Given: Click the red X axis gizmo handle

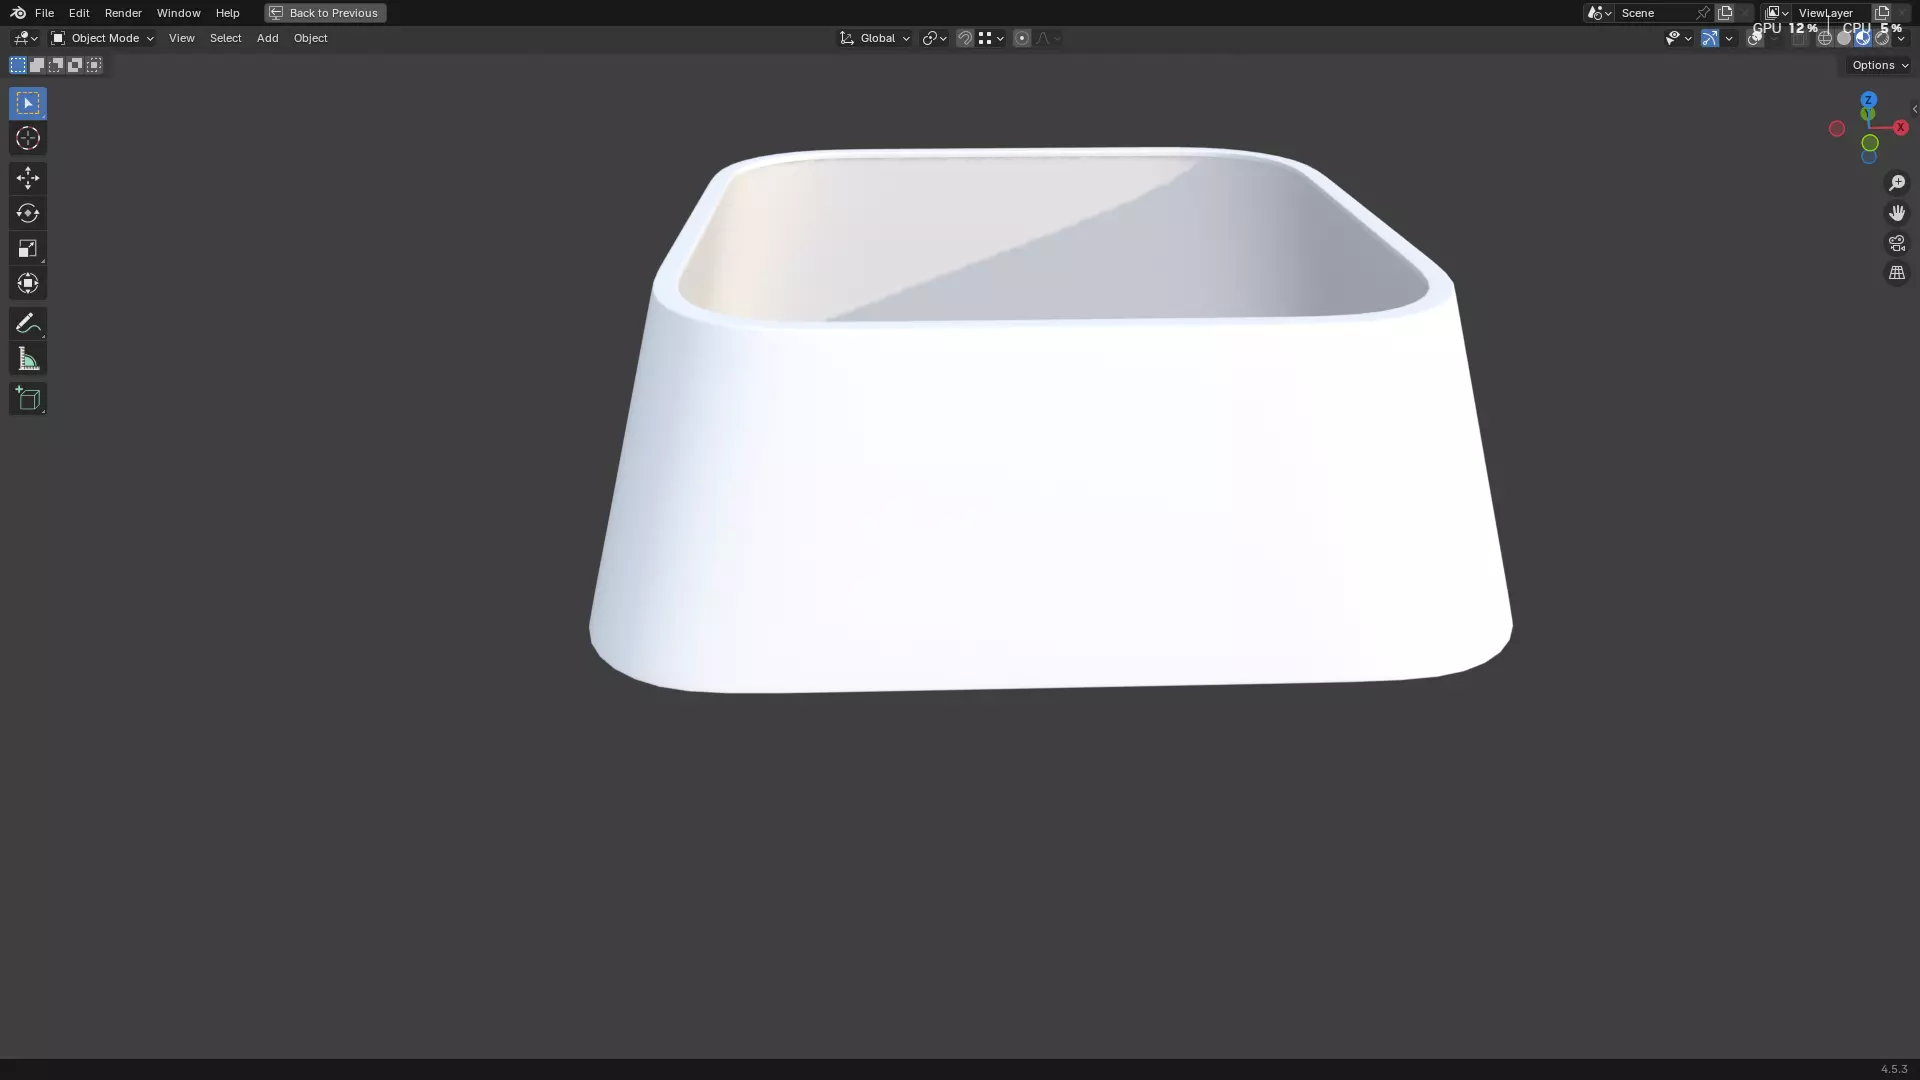Looking at the screenshot, I should tap(1901, 127).
